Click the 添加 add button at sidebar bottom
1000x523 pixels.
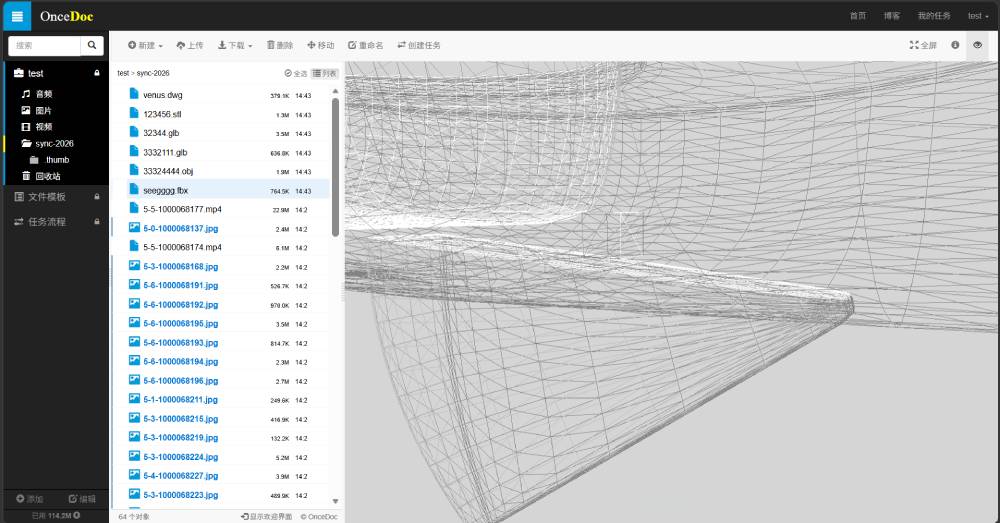coord(29,499)
